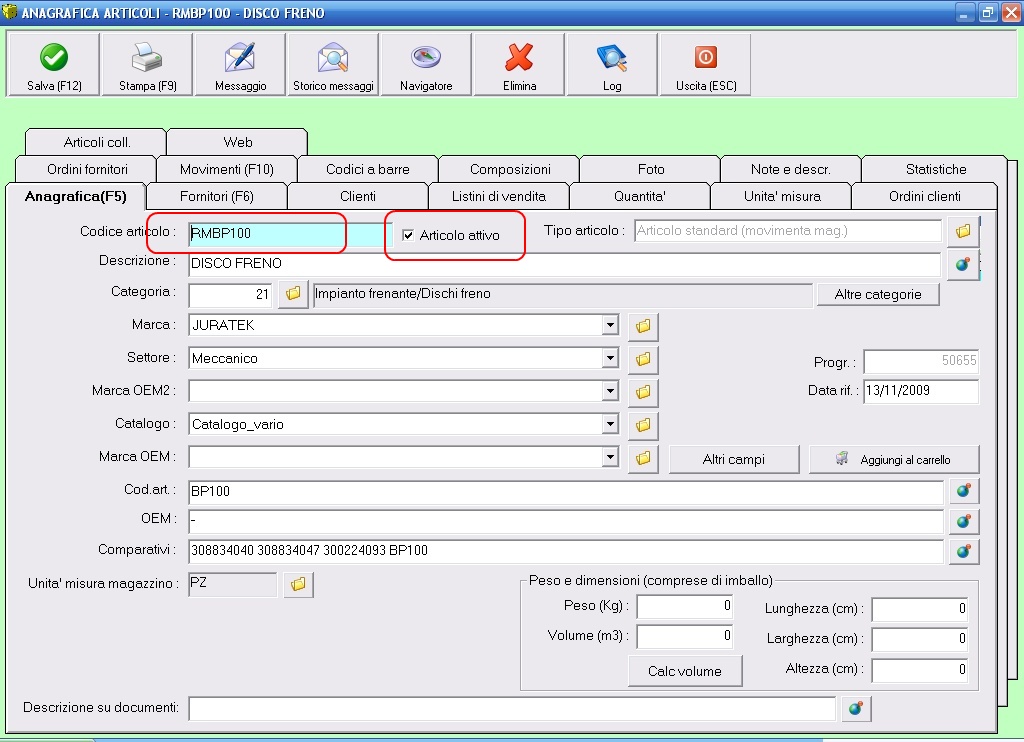Open folder icon next to Marca JURATEK
This screenshot has width=1024, height=742.
coord(643,326)
